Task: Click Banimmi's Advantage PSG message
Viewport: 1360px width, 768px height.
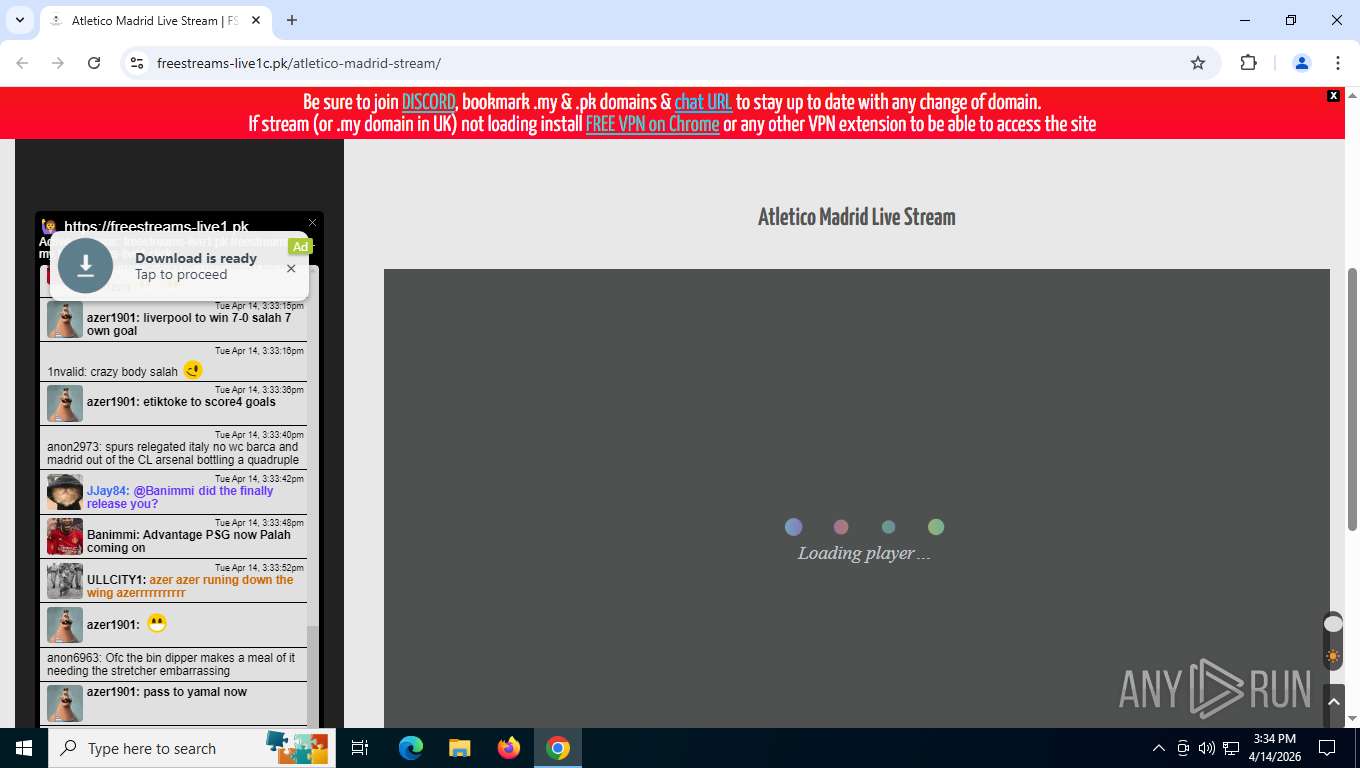Action: click(189, 541)
